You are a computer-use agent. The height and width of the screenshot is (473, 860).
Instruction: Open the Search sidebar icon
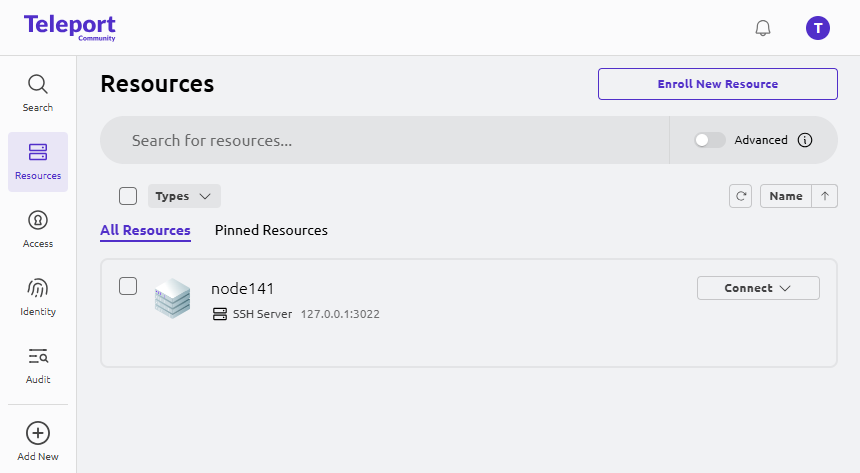(38, 85)
